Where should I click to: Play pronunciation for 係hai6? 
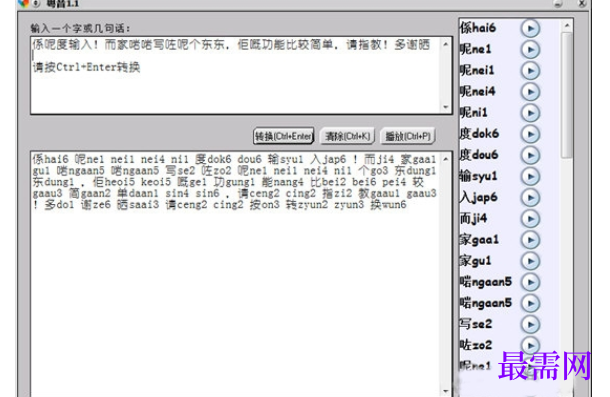tap(530, 28)
